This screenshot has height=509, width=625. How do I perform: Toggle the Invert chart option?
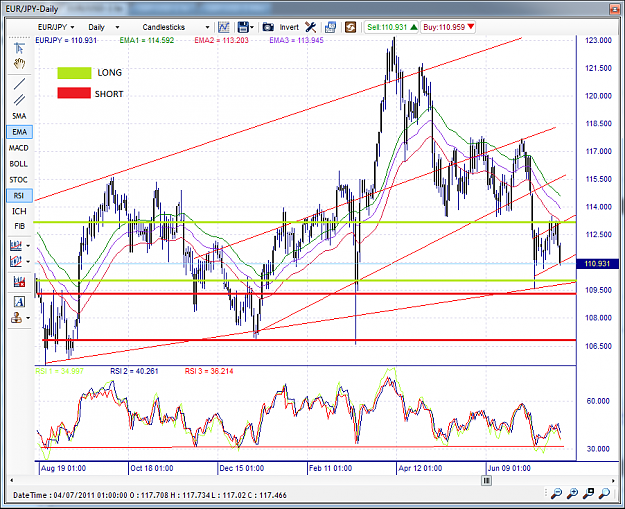tap(289, 27)
